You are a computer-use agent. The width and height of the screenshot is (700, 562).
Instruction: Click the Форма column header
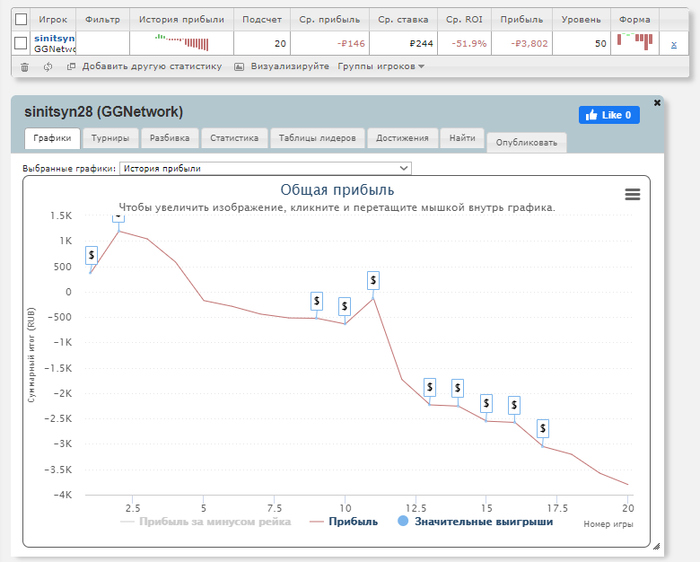click(x=634, y=20)
